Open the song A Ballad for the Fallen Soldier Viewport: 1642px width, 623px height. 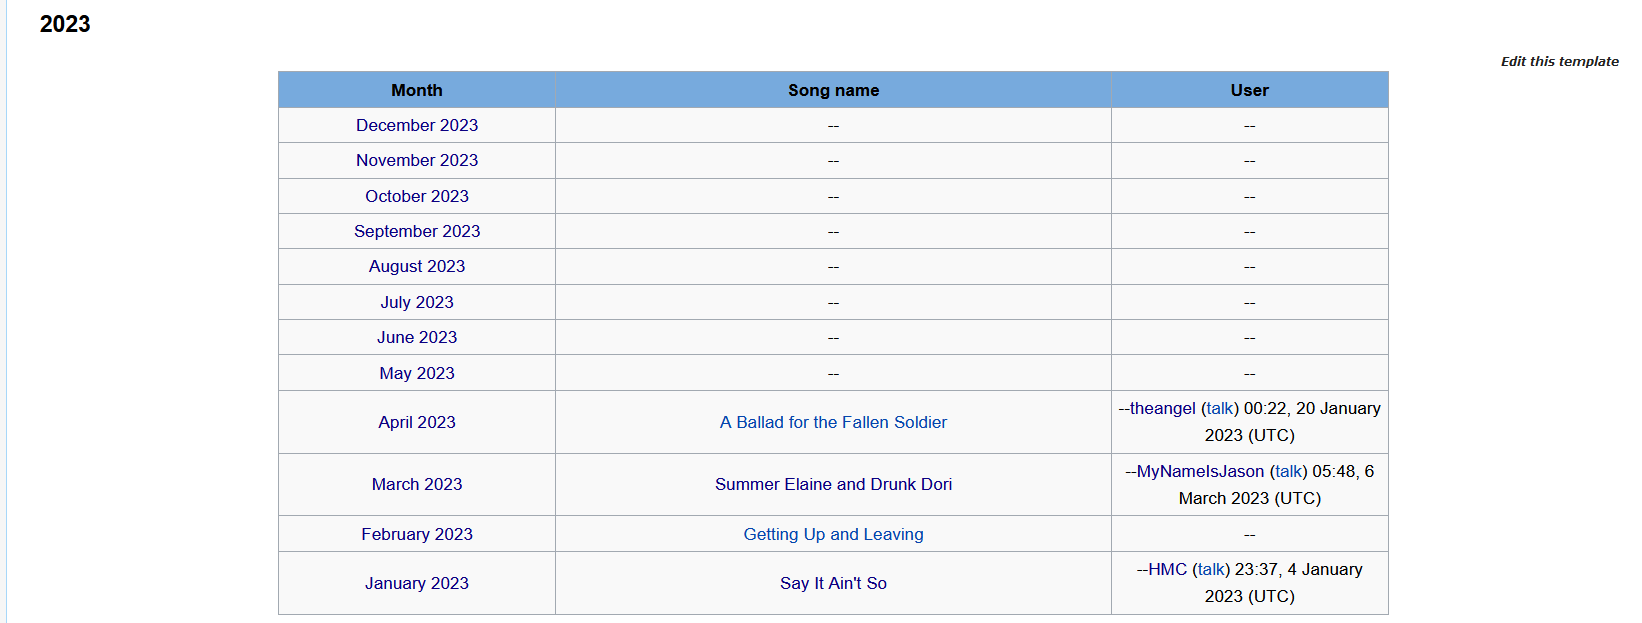(833, 422)
